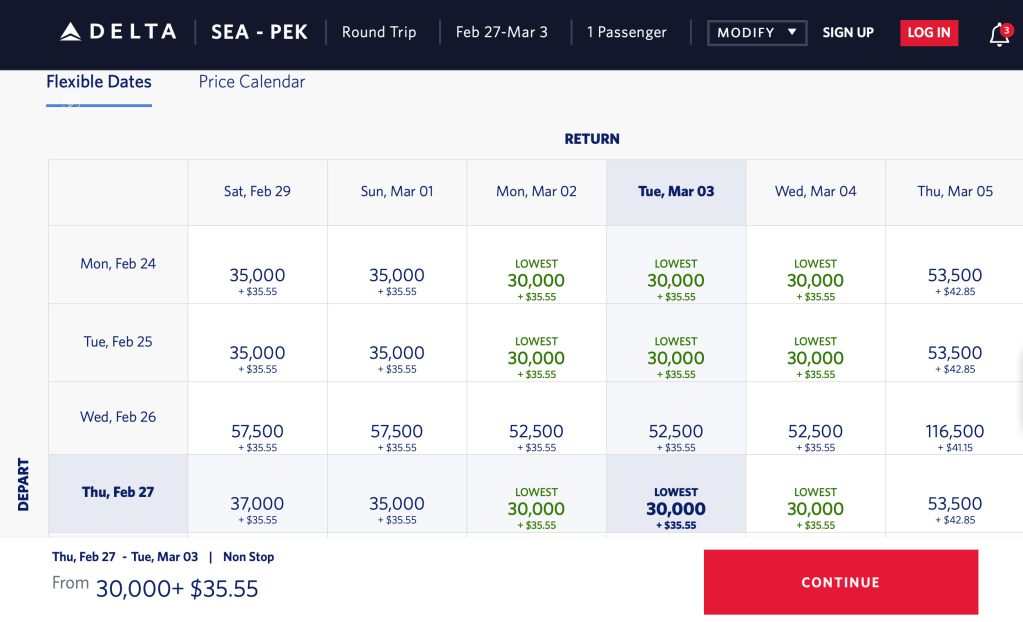
Task: Click the SEA - PEK route label
Action: click(x=260, y=32)
